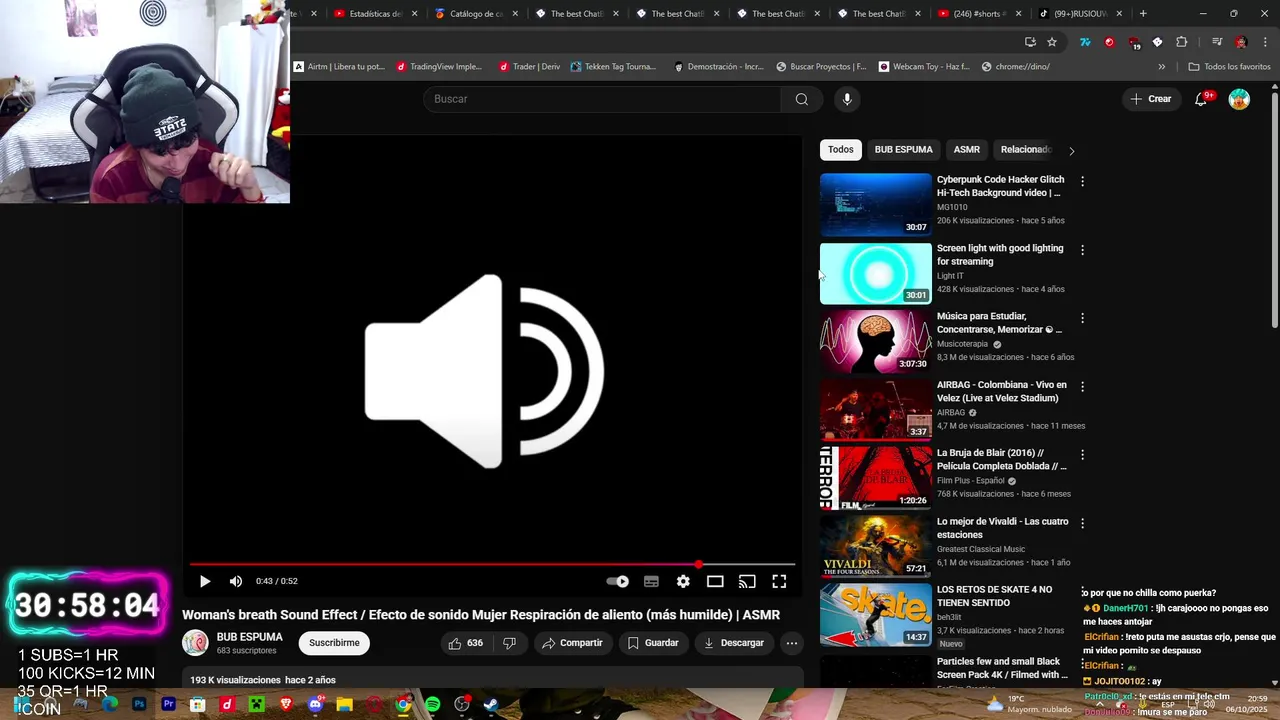Viewport: 1280px width, 720px height.
Task: Open the Trader | Deriv bookmark
Action: (x=529, y=67)
